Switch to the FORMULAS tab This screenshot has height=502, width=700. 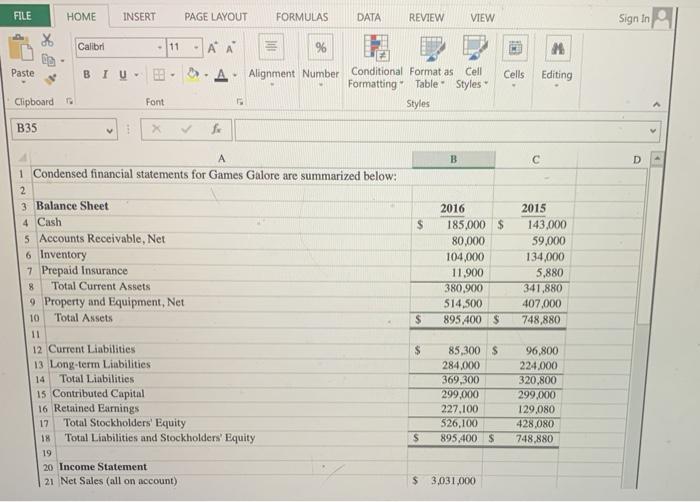click(x=302, y=17)
